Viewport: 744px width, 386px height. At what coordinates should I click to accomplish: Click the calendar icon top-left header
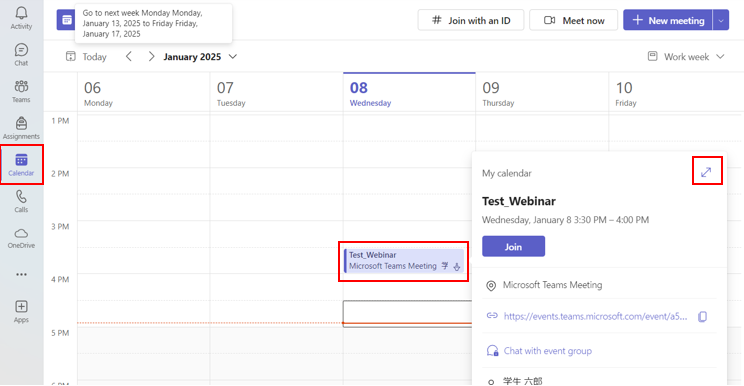coord(66,20)
